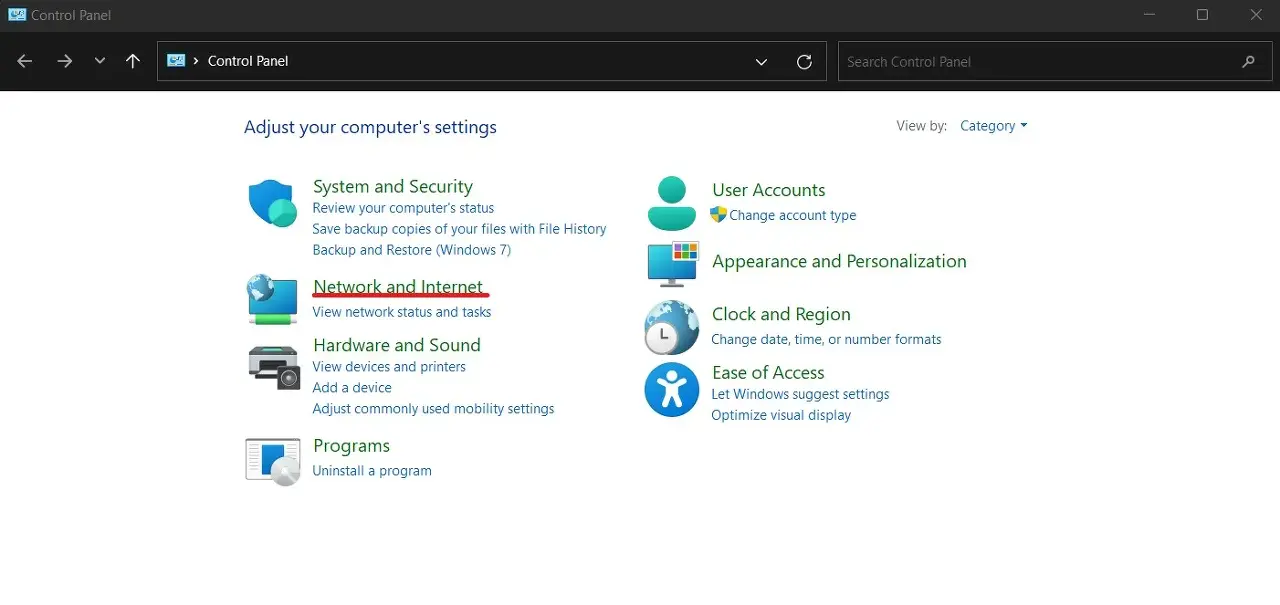Open Network and Internet category
1280x605 pixels.
tap(398, 287)
